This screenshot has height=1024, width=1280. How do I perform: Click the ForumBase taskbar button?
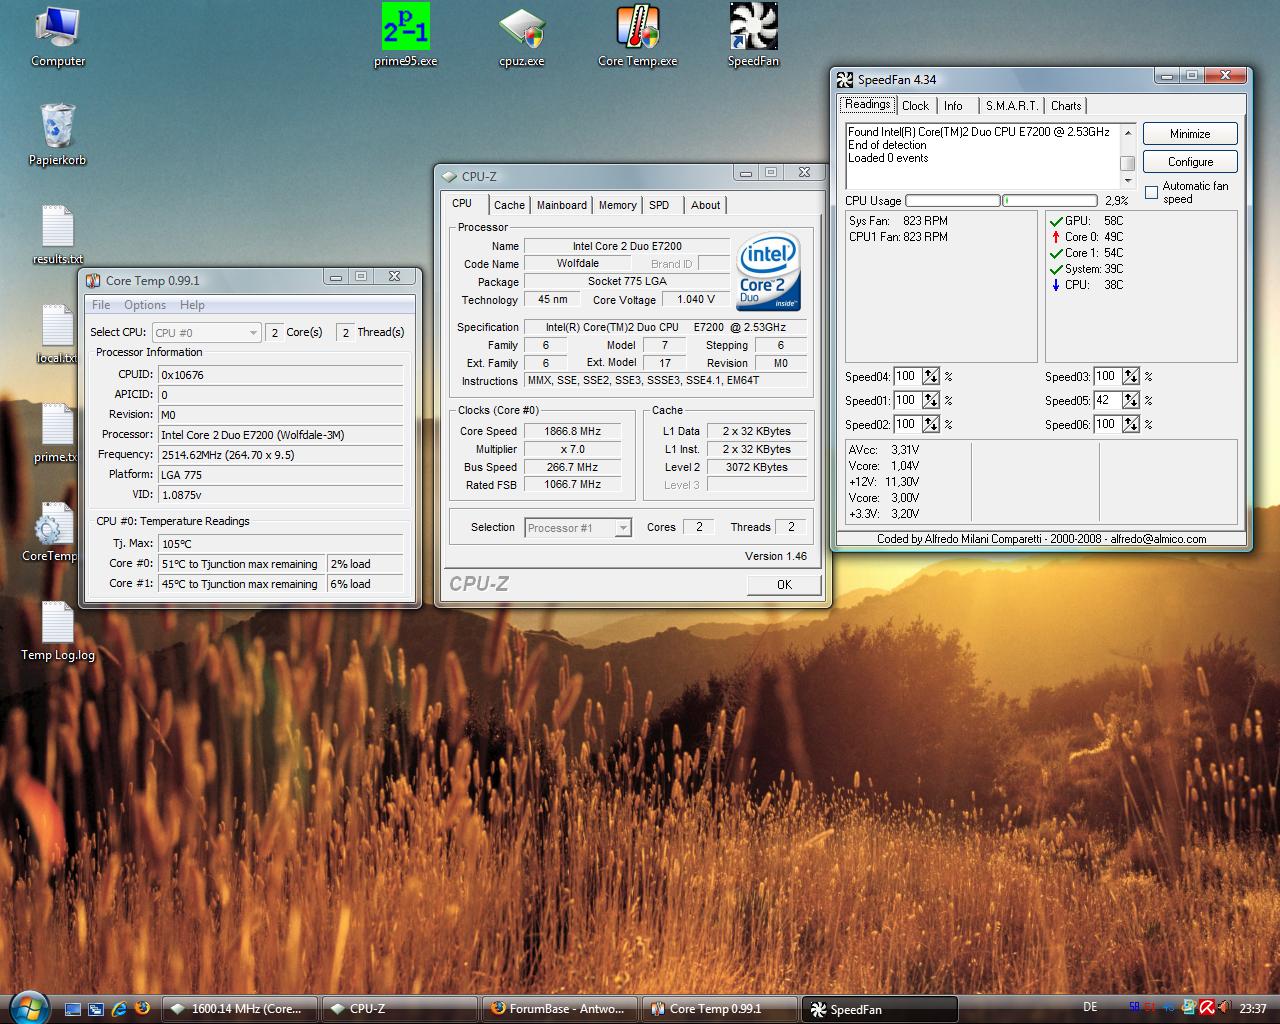pyautogui.click(x=558, y=1009)
